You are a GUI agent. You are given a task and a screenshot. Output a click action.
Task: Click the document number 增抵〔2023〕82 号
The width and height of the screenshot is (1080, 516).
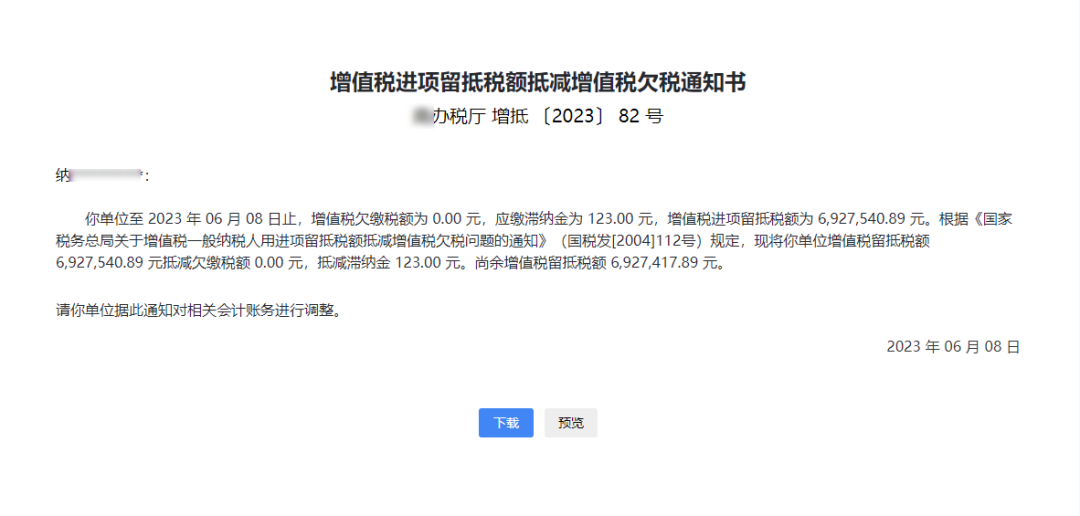click(577, 116)
